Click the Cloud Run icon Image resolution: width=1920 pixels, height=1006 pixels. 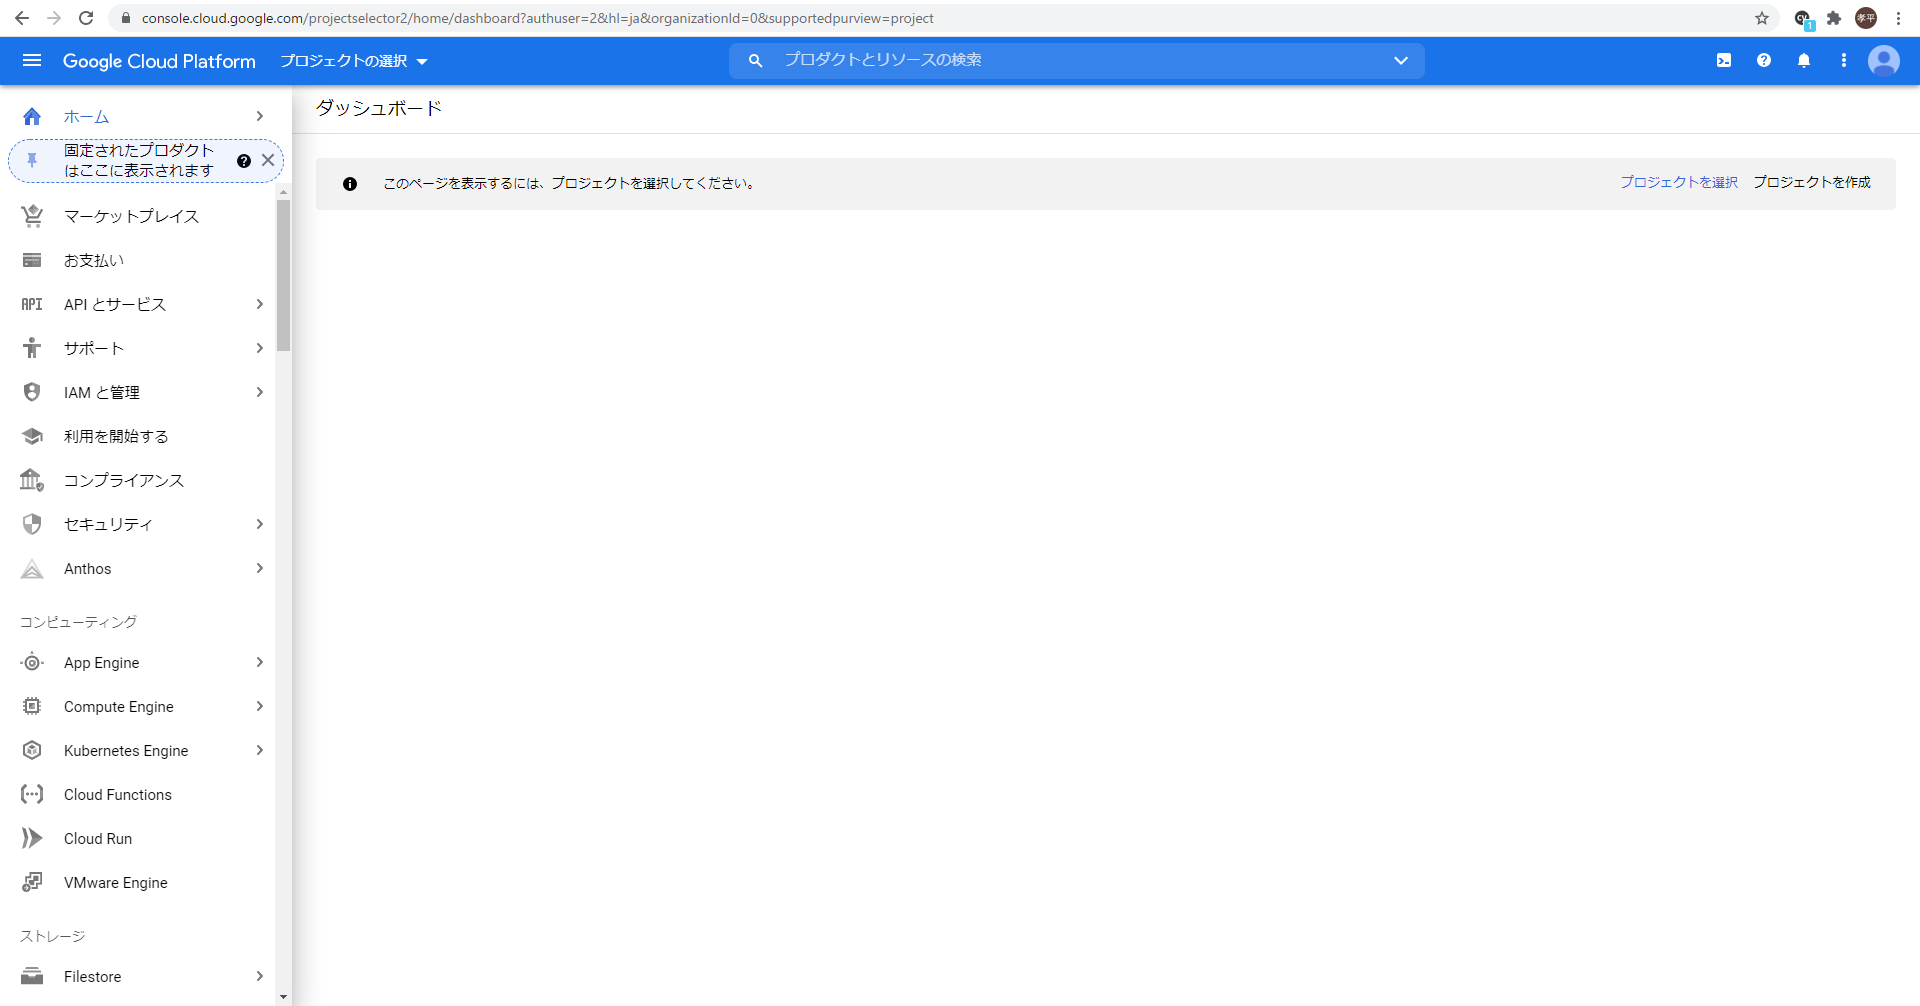(32, 838)
